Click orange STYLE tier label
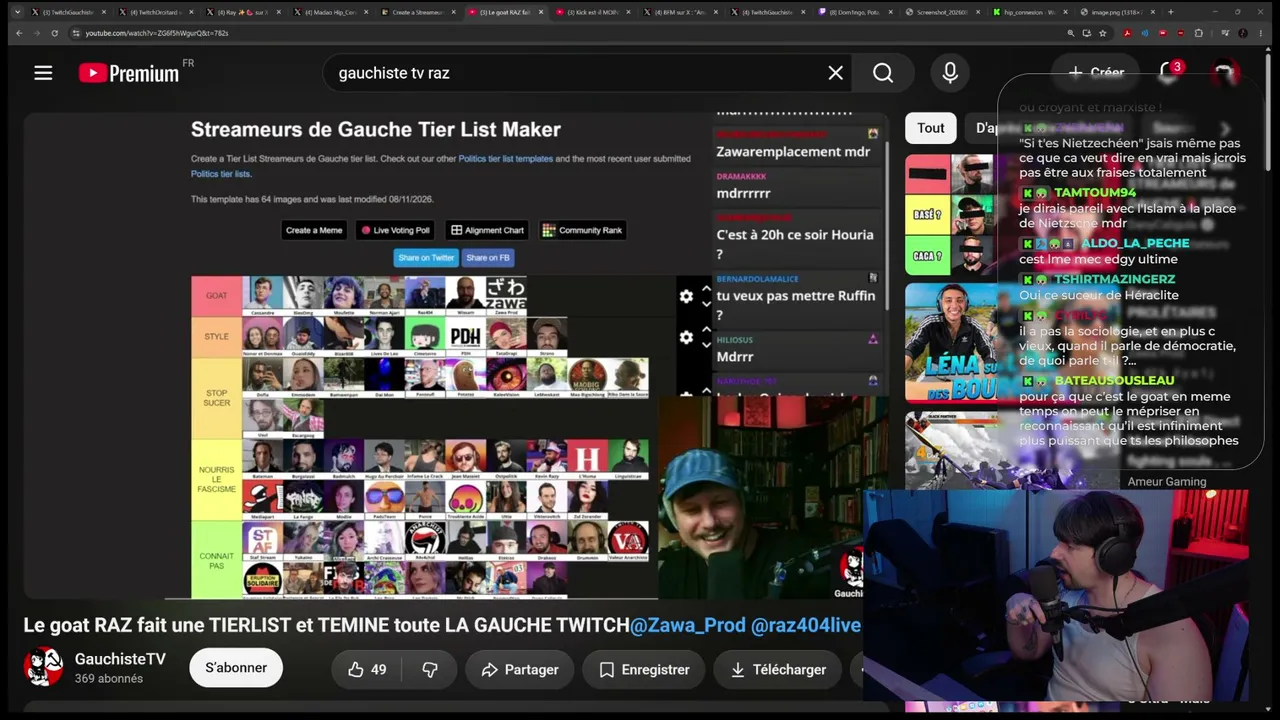The height and width of the screenshot is (720, 1280). coord(216,337)
